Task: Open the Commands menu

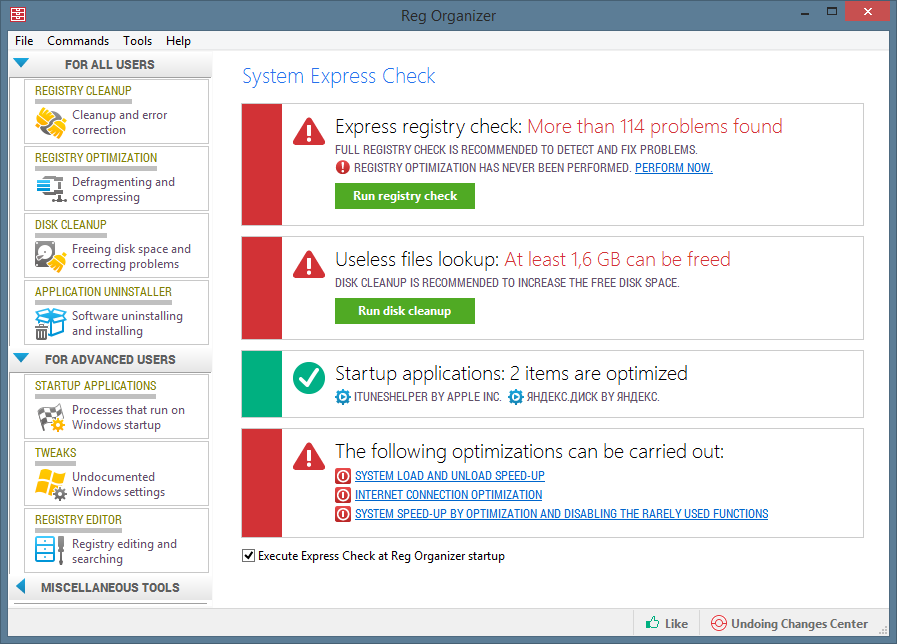Action: [78, 41]
